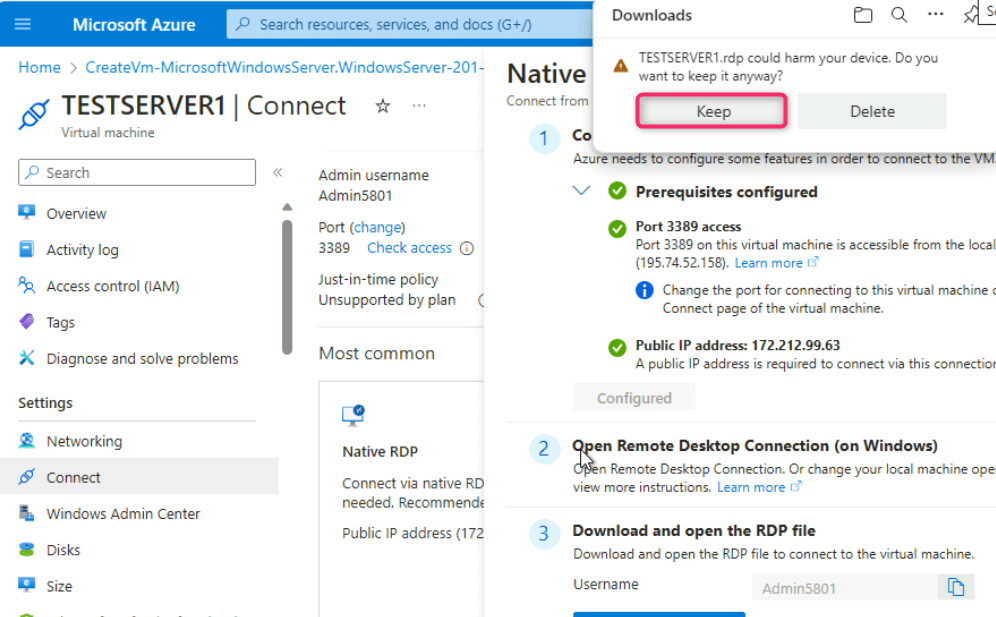Image resolution: width=996 pixels, height=617 pixels.
Task: Open Networking in the Settings menu
Action: coord(84,441)
